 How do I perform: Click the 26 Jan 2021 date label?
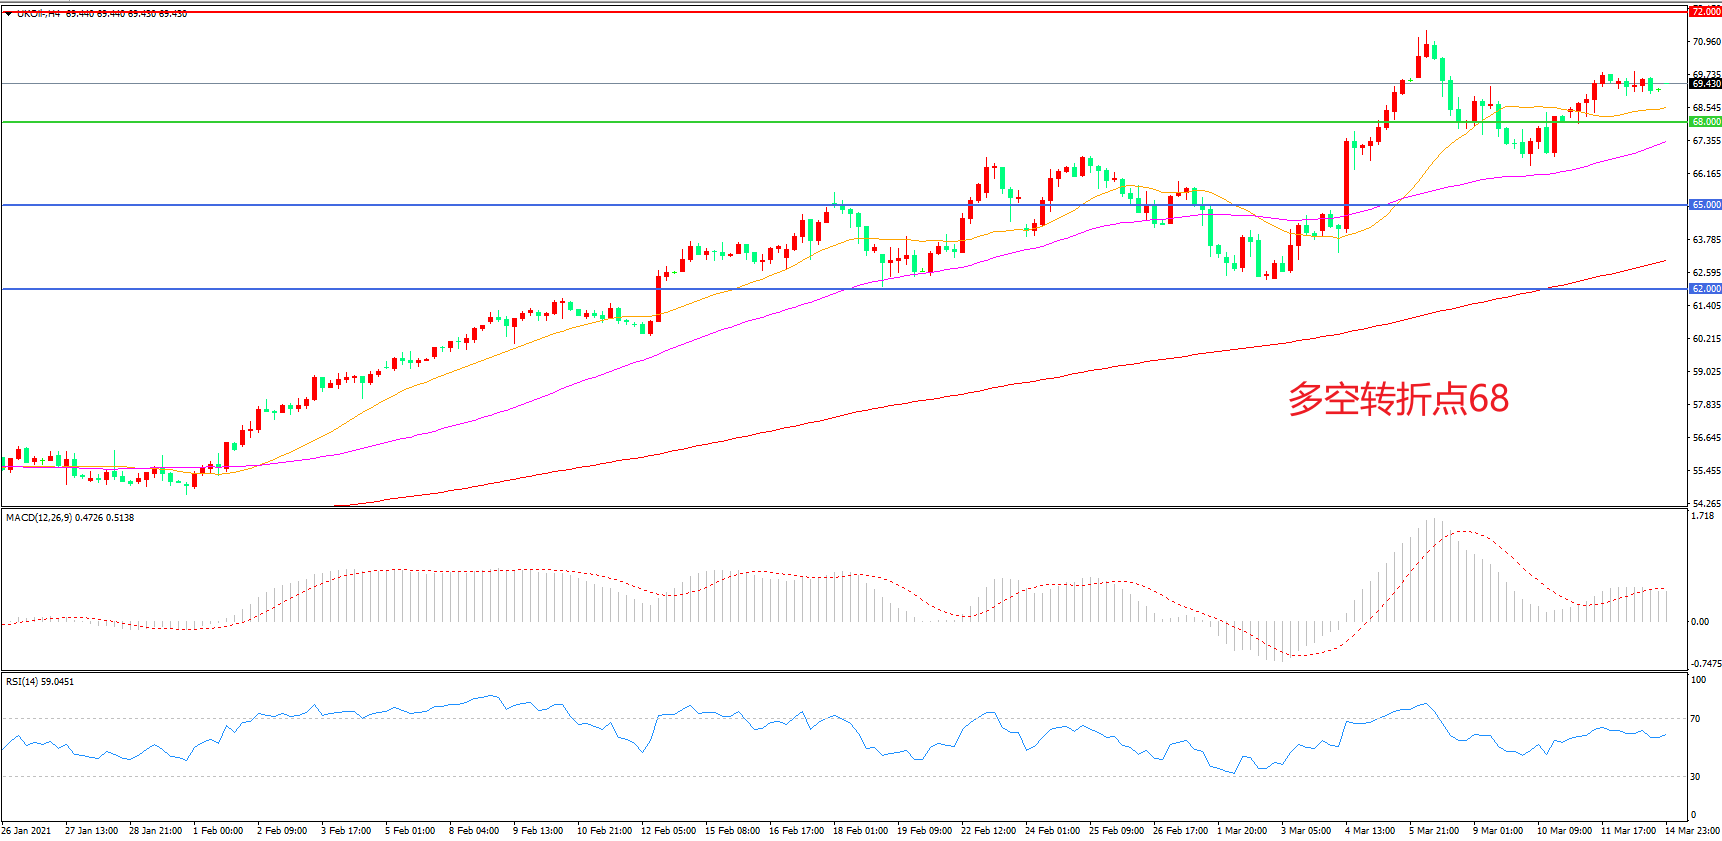tap(27, 831)
